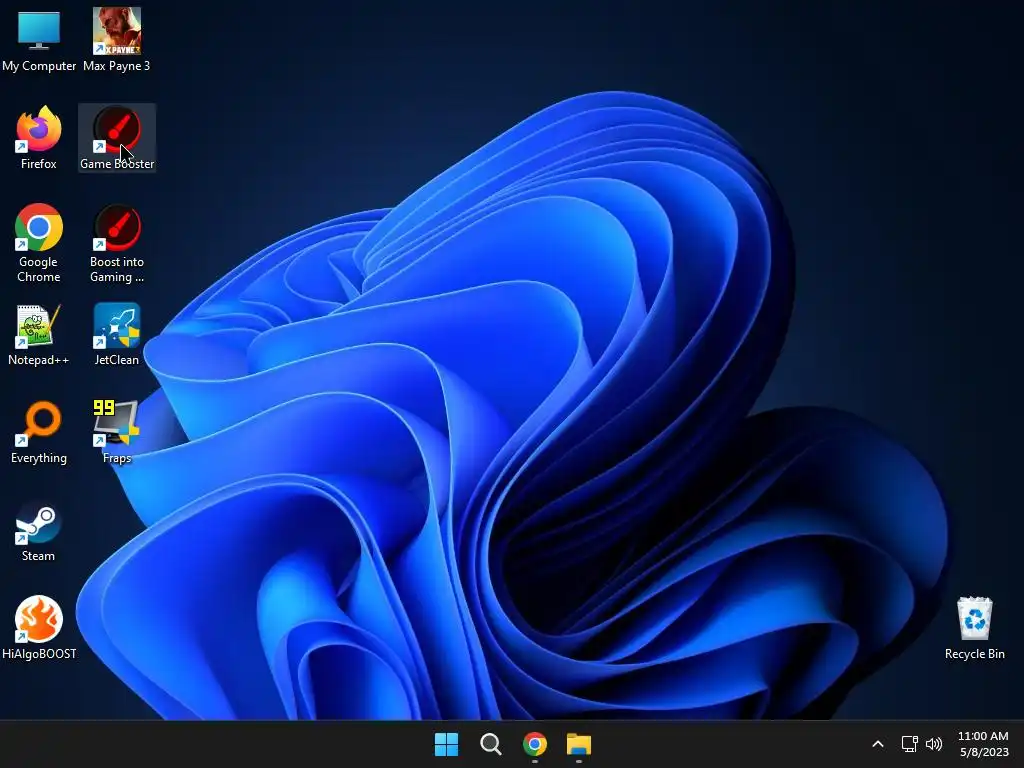1024x768 pixels.
Task: Select the Game Booster shortcut
Action: [117, 138]
